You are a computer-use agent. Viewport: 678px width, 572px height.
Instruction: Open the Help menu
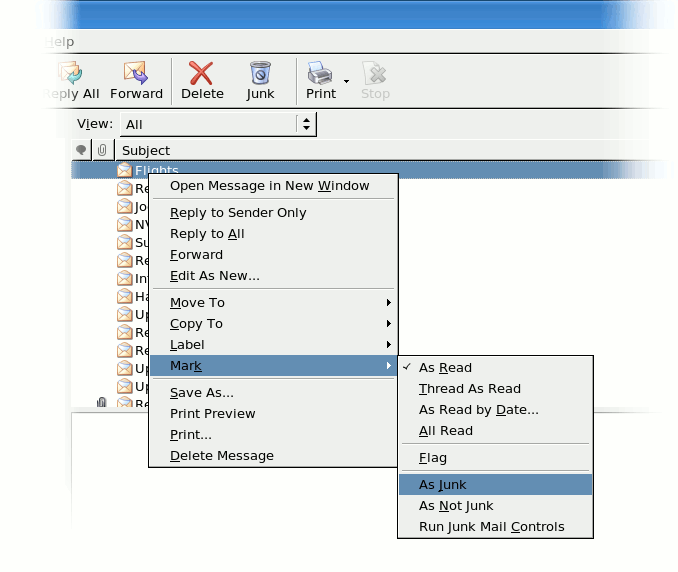click(x=60, y=42)
